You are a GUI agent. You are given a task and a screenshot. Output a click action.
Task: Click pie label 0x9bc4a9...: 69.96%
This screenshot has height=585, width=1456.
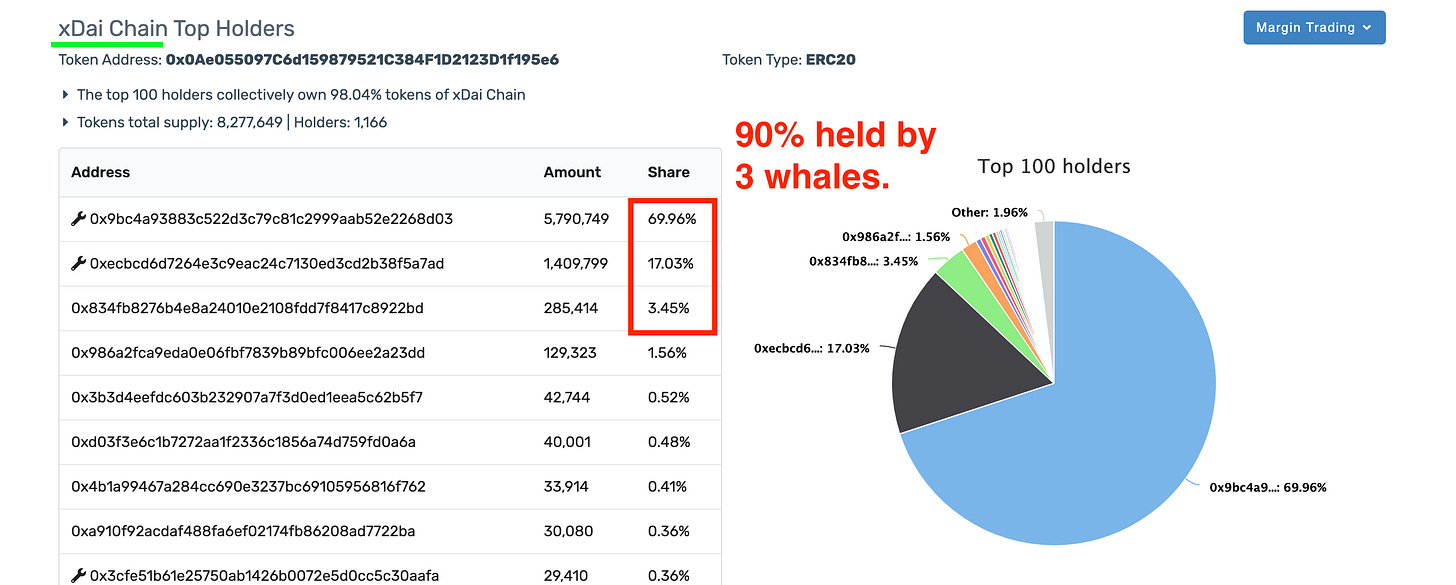[x=1267, y=487]
